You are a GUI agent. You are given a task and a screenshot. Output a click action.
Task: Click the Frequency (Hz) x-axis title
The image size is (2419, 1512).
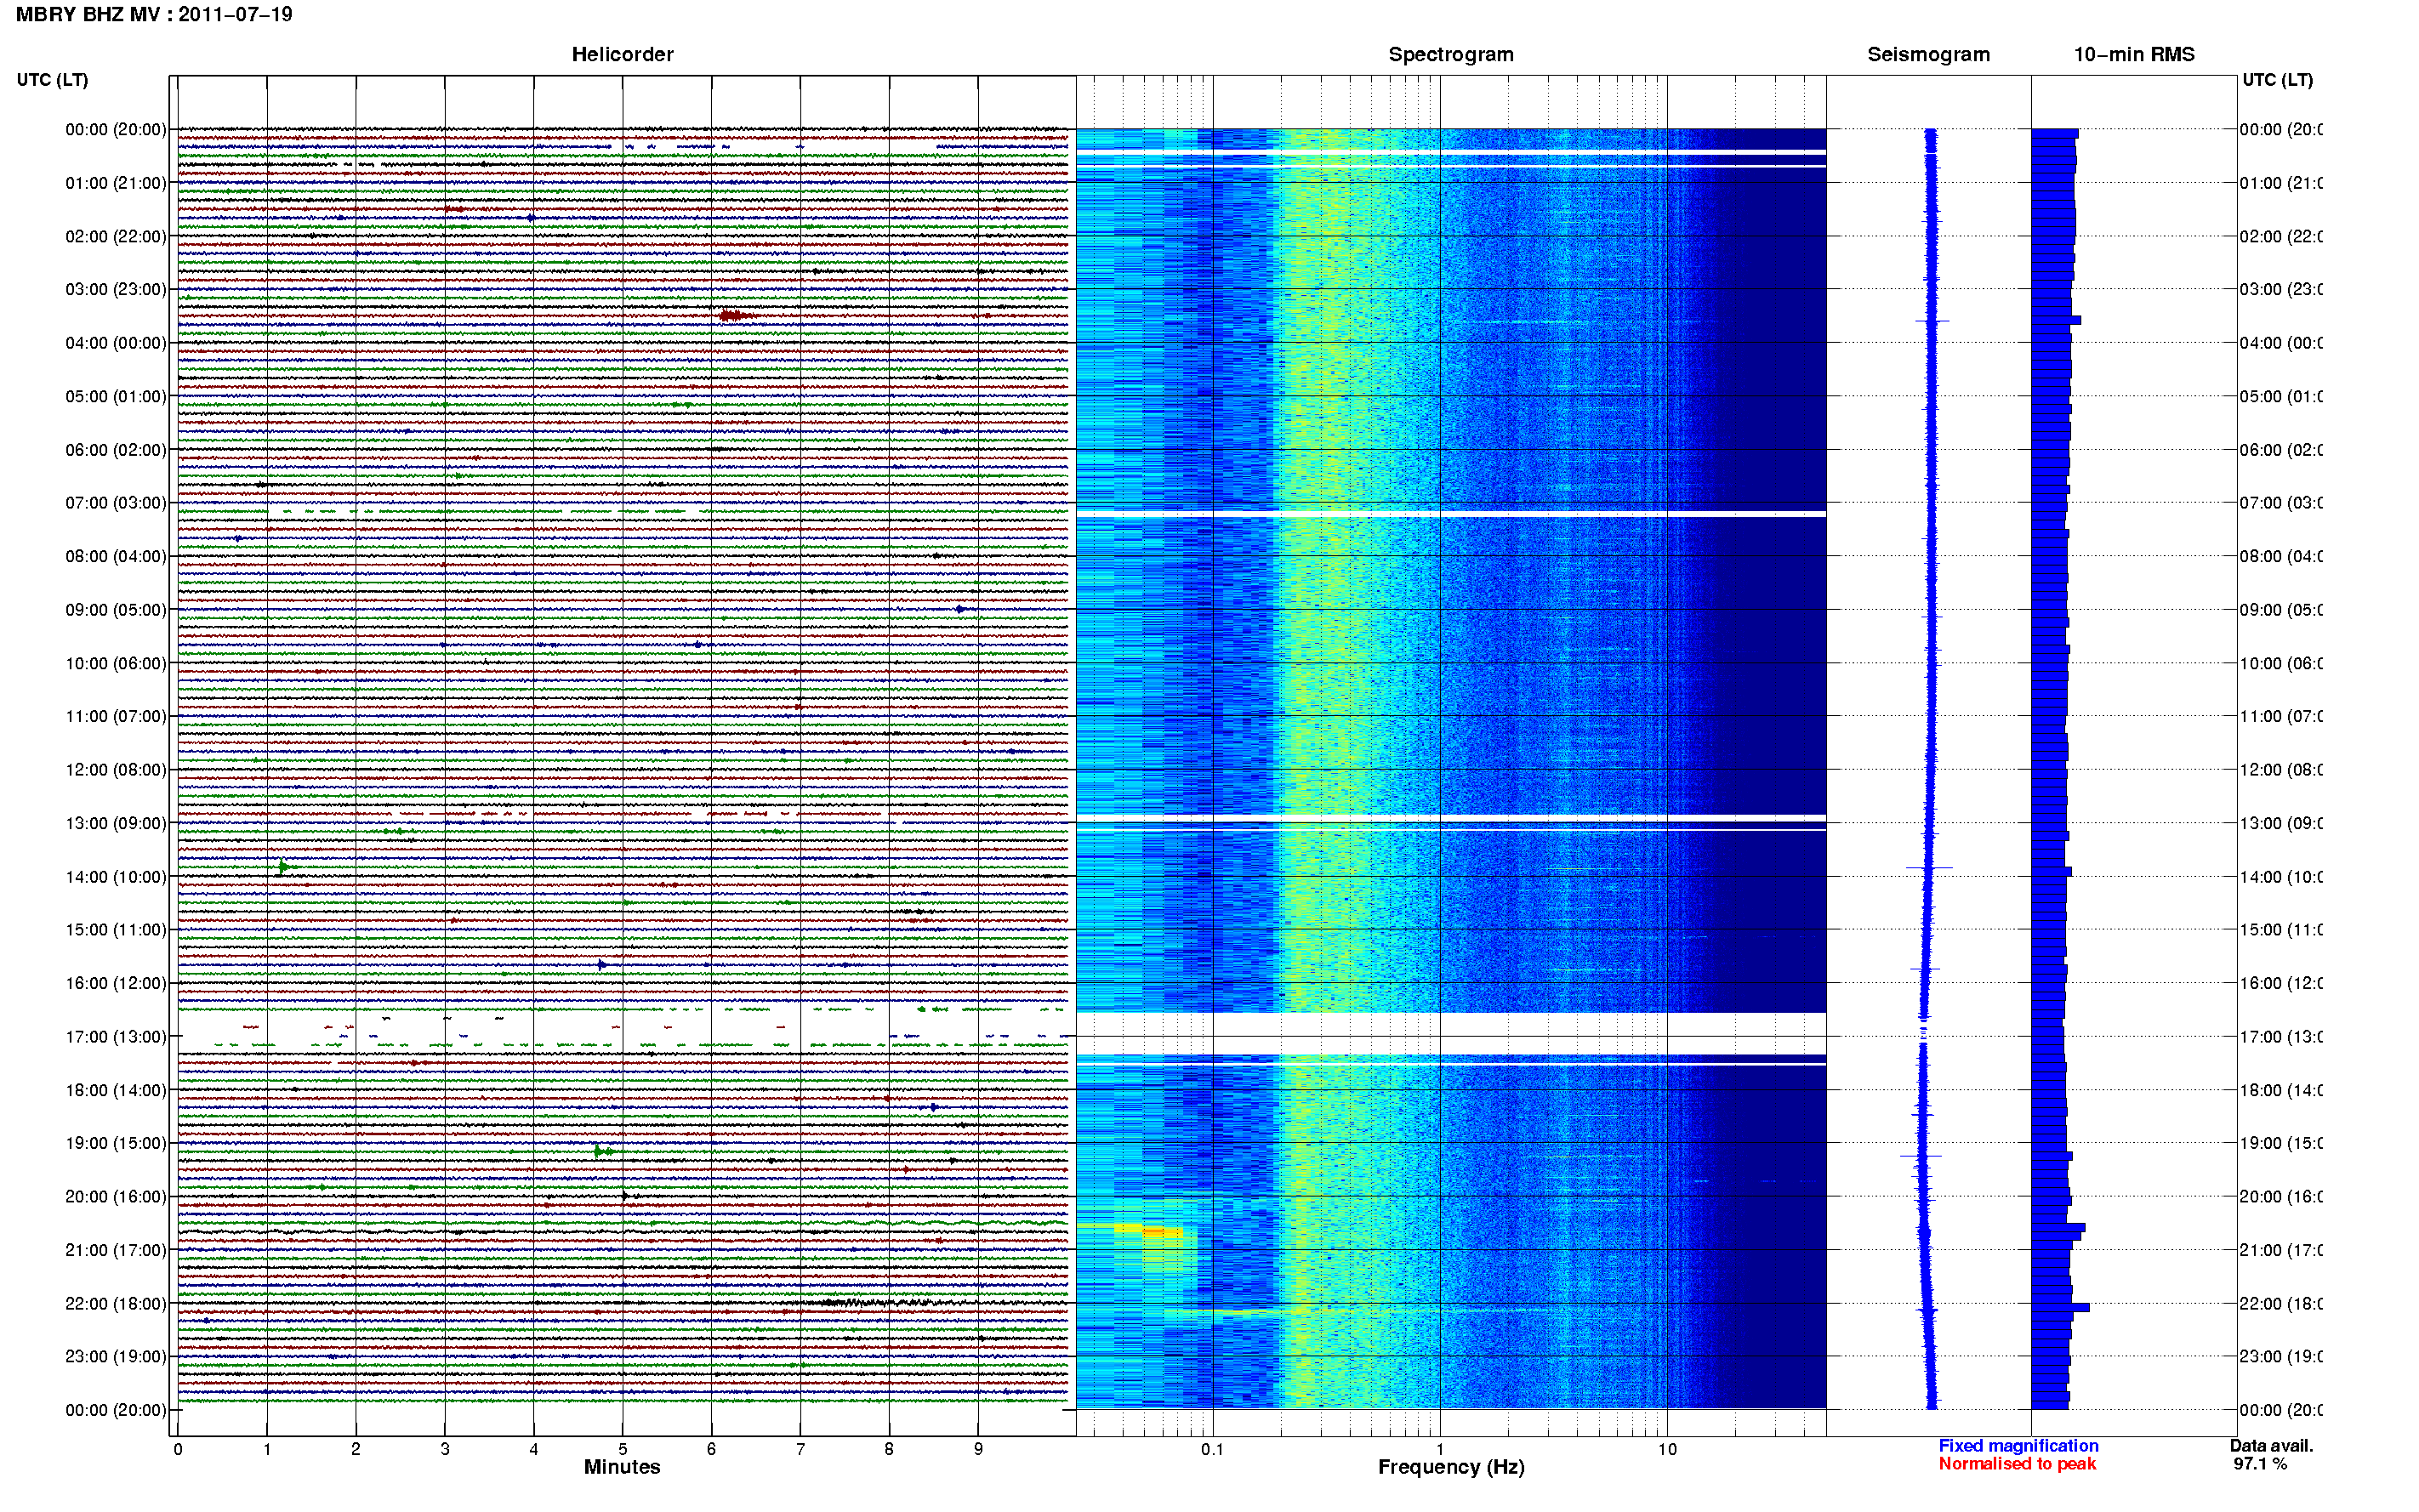1451,1467
